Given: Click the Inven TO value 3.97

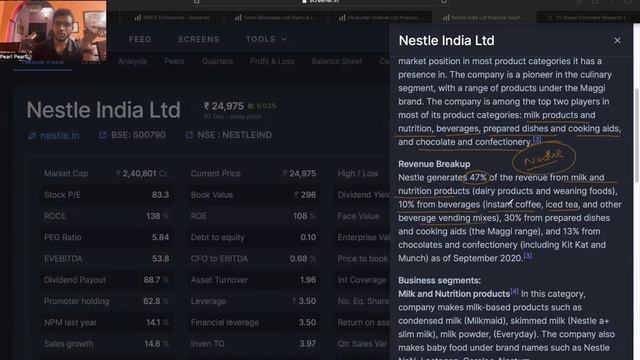Looking at the screenshot, I should tap(307, 344).
